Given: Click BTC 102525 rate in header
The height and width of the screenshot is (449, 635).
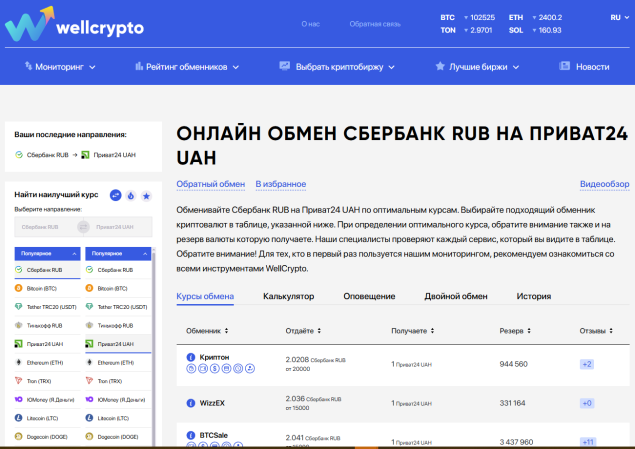Looking at the screenshot, I should (x=467, y=17).
